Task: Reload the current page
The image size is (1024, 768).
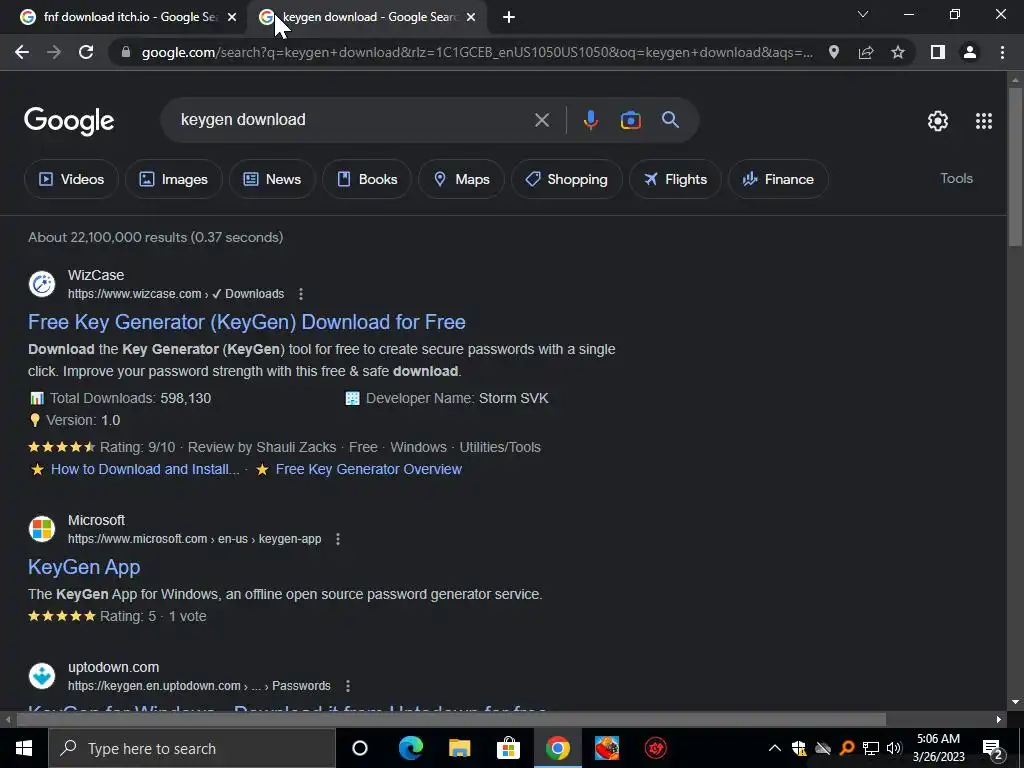Action: click(x=86, y=52)
